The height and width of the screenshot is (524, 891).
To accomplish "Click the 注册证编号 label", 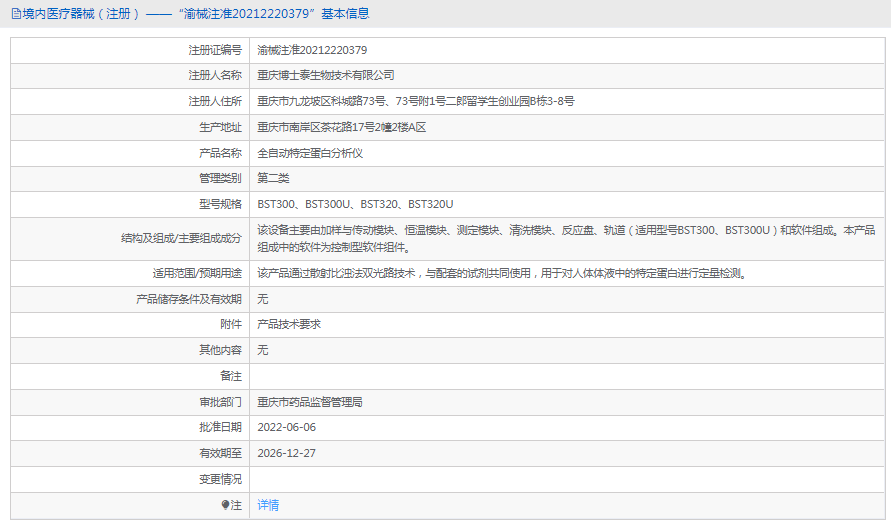I will pos(215,50).
